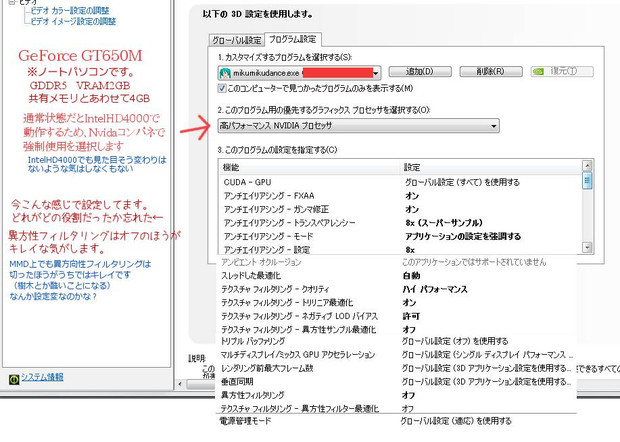Click the グローバル設定 (すべて) を使用する value
The width and height of the screenshot is (620, 442).
pos(462,182)
